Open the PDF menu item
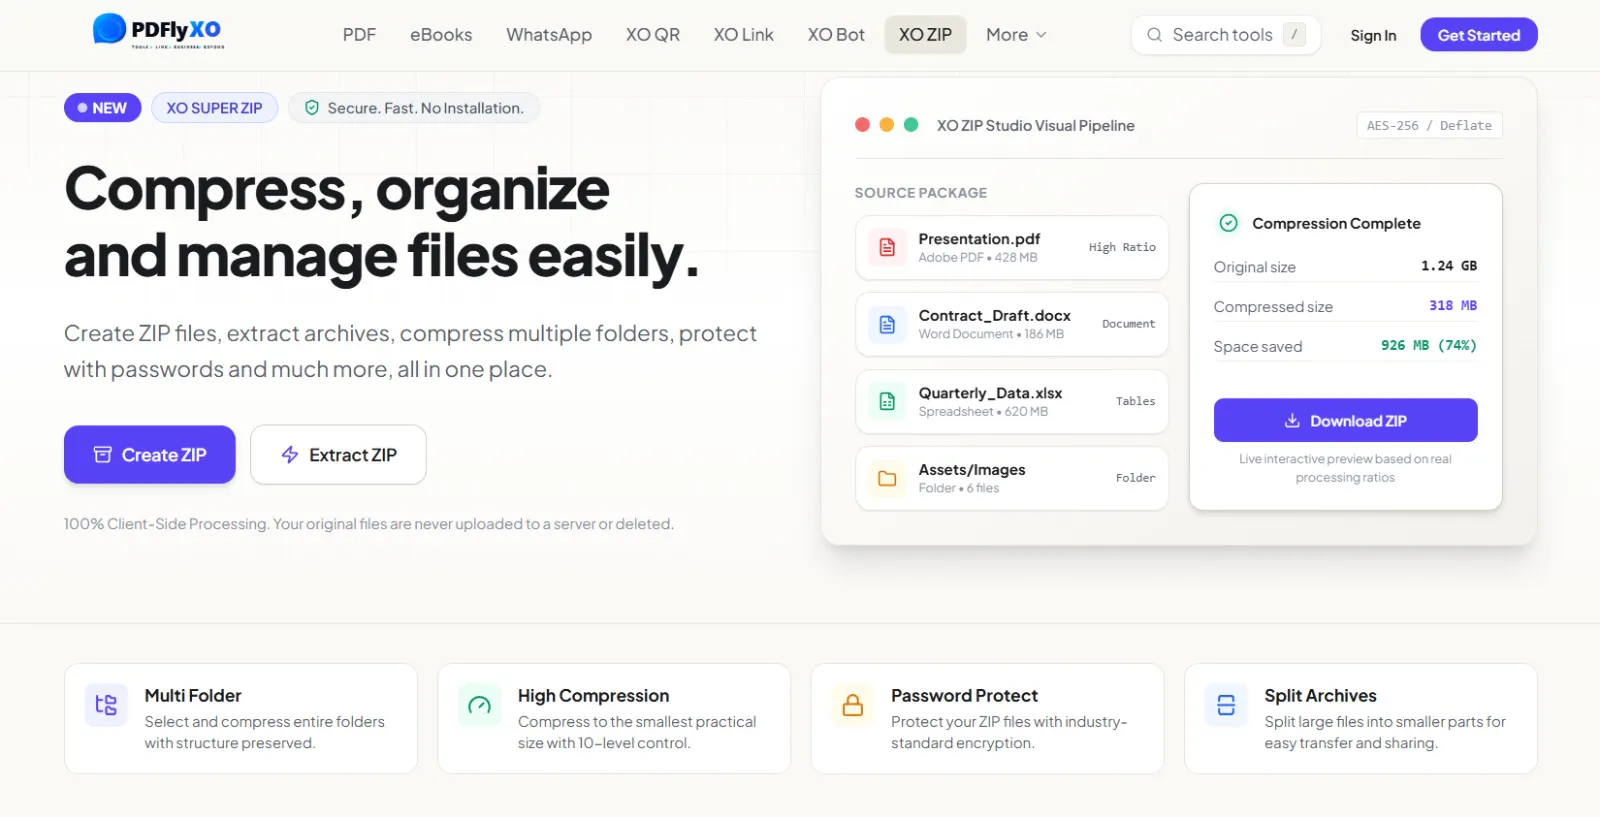This screenshot has width=1600, height=817. (x=359, y=35)
